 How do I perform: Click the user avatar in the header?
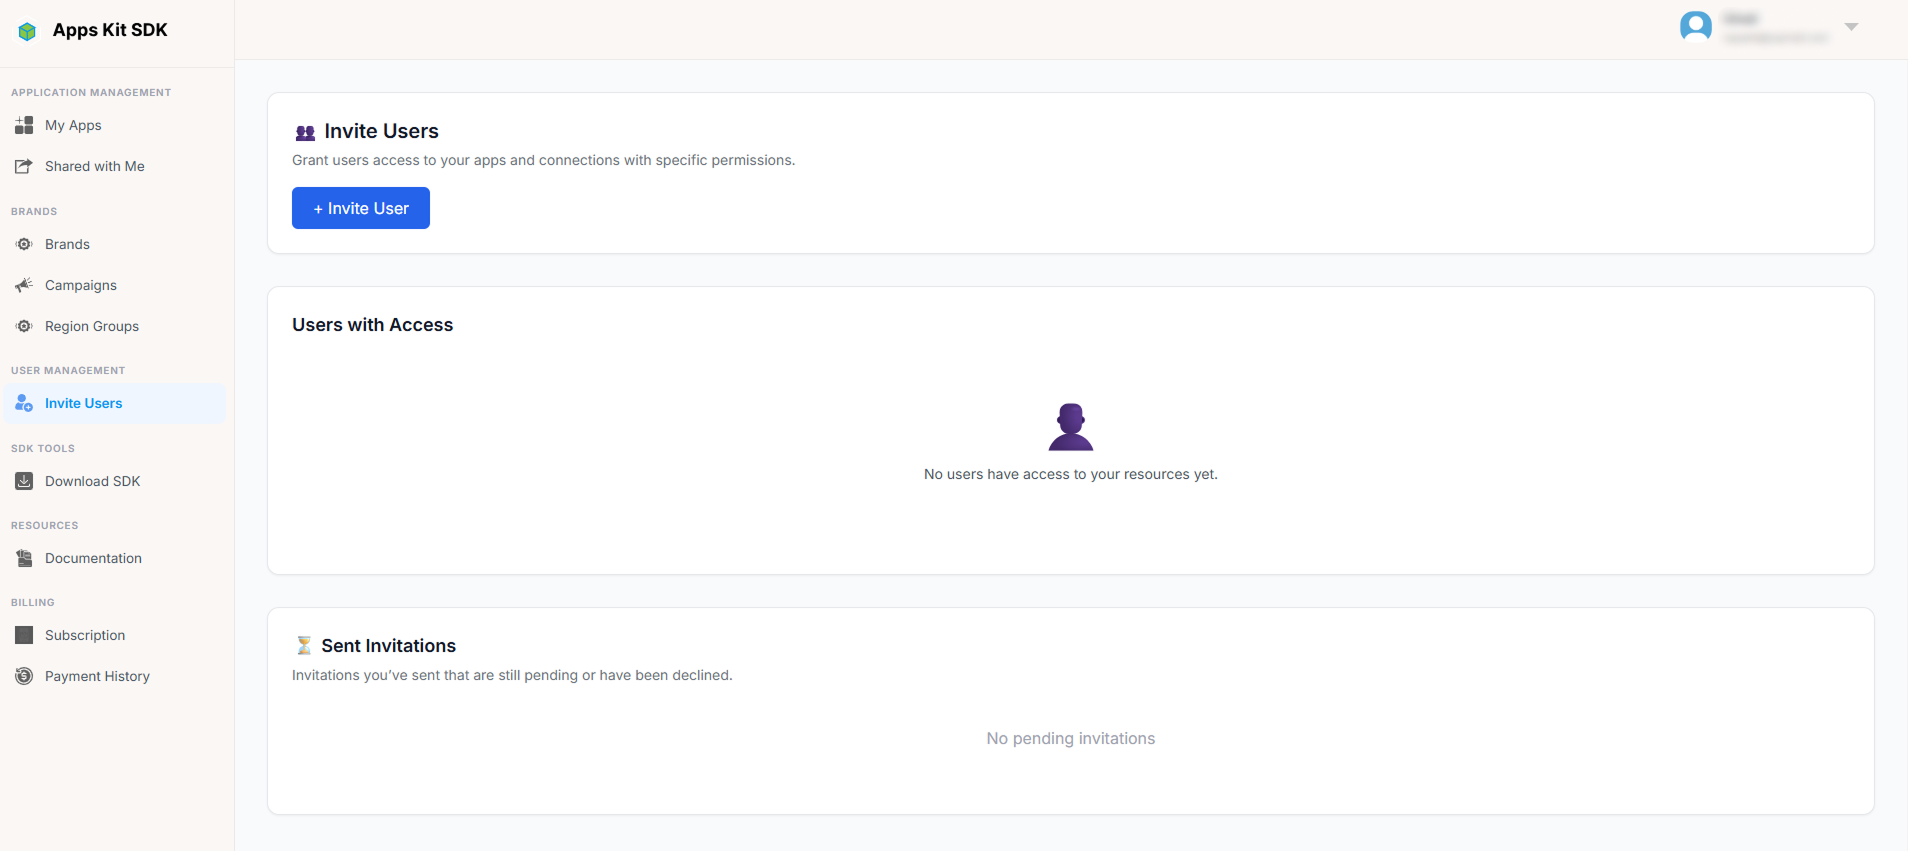[x=1696, y=26]
